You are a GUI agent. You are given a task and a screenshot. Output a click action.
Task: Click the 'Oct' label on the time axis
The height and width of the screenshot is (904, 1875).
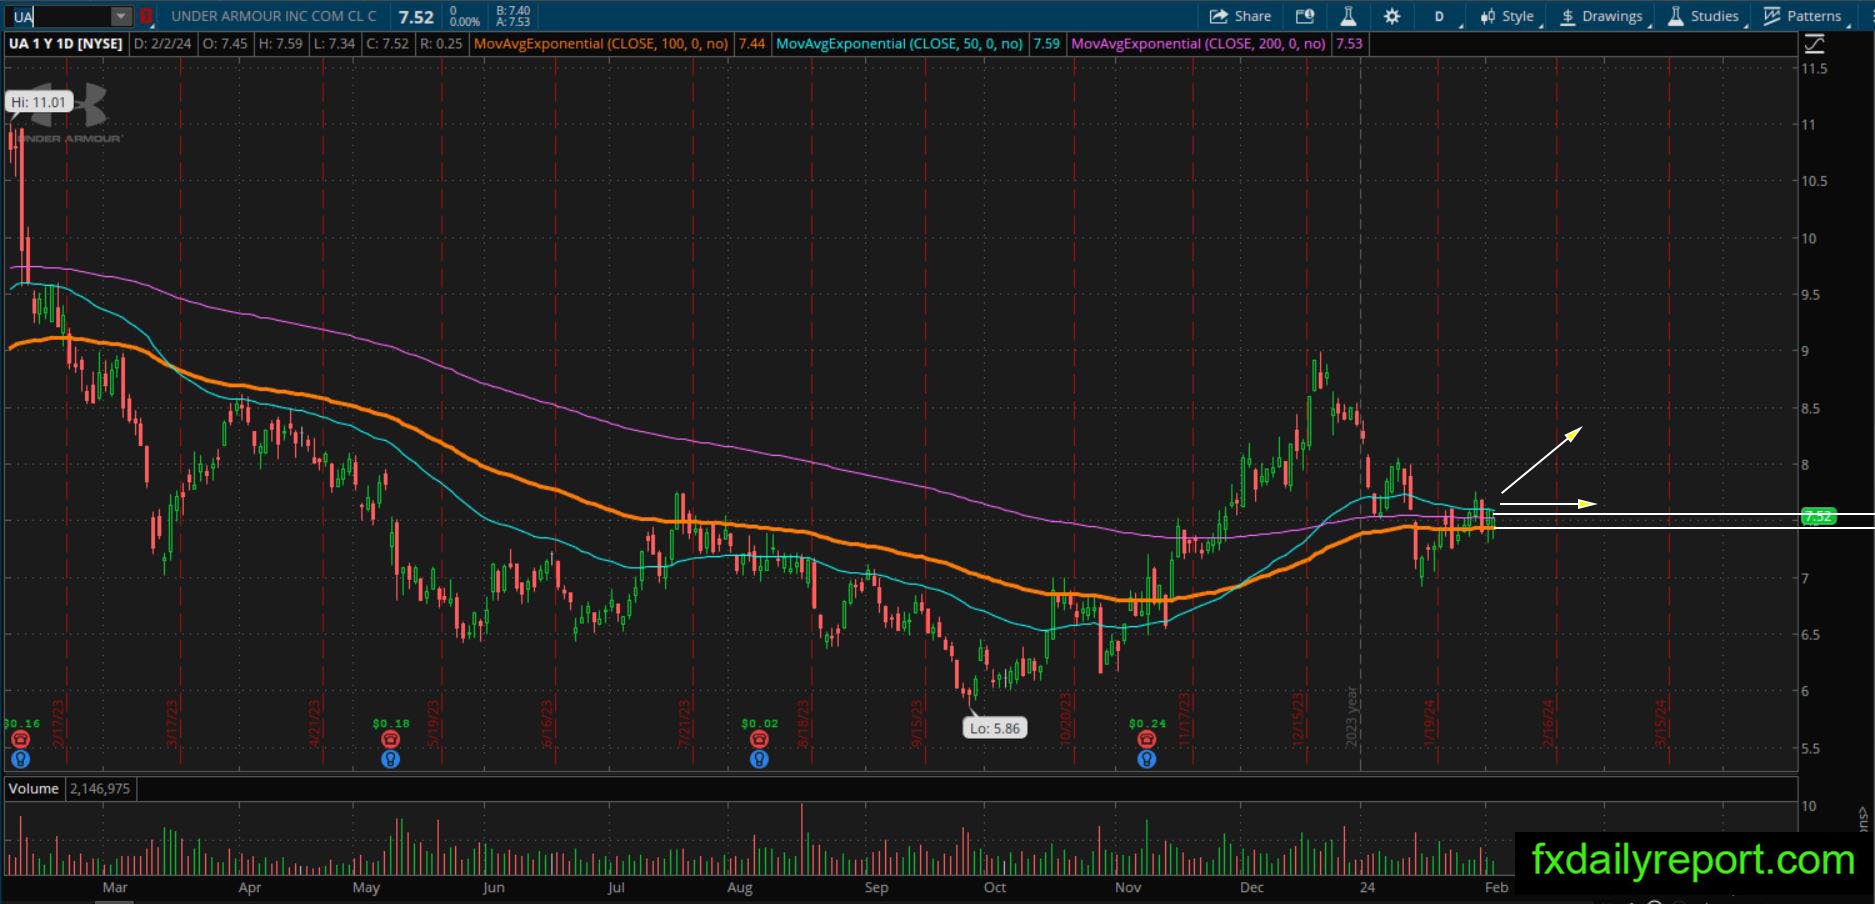(995, 888)
